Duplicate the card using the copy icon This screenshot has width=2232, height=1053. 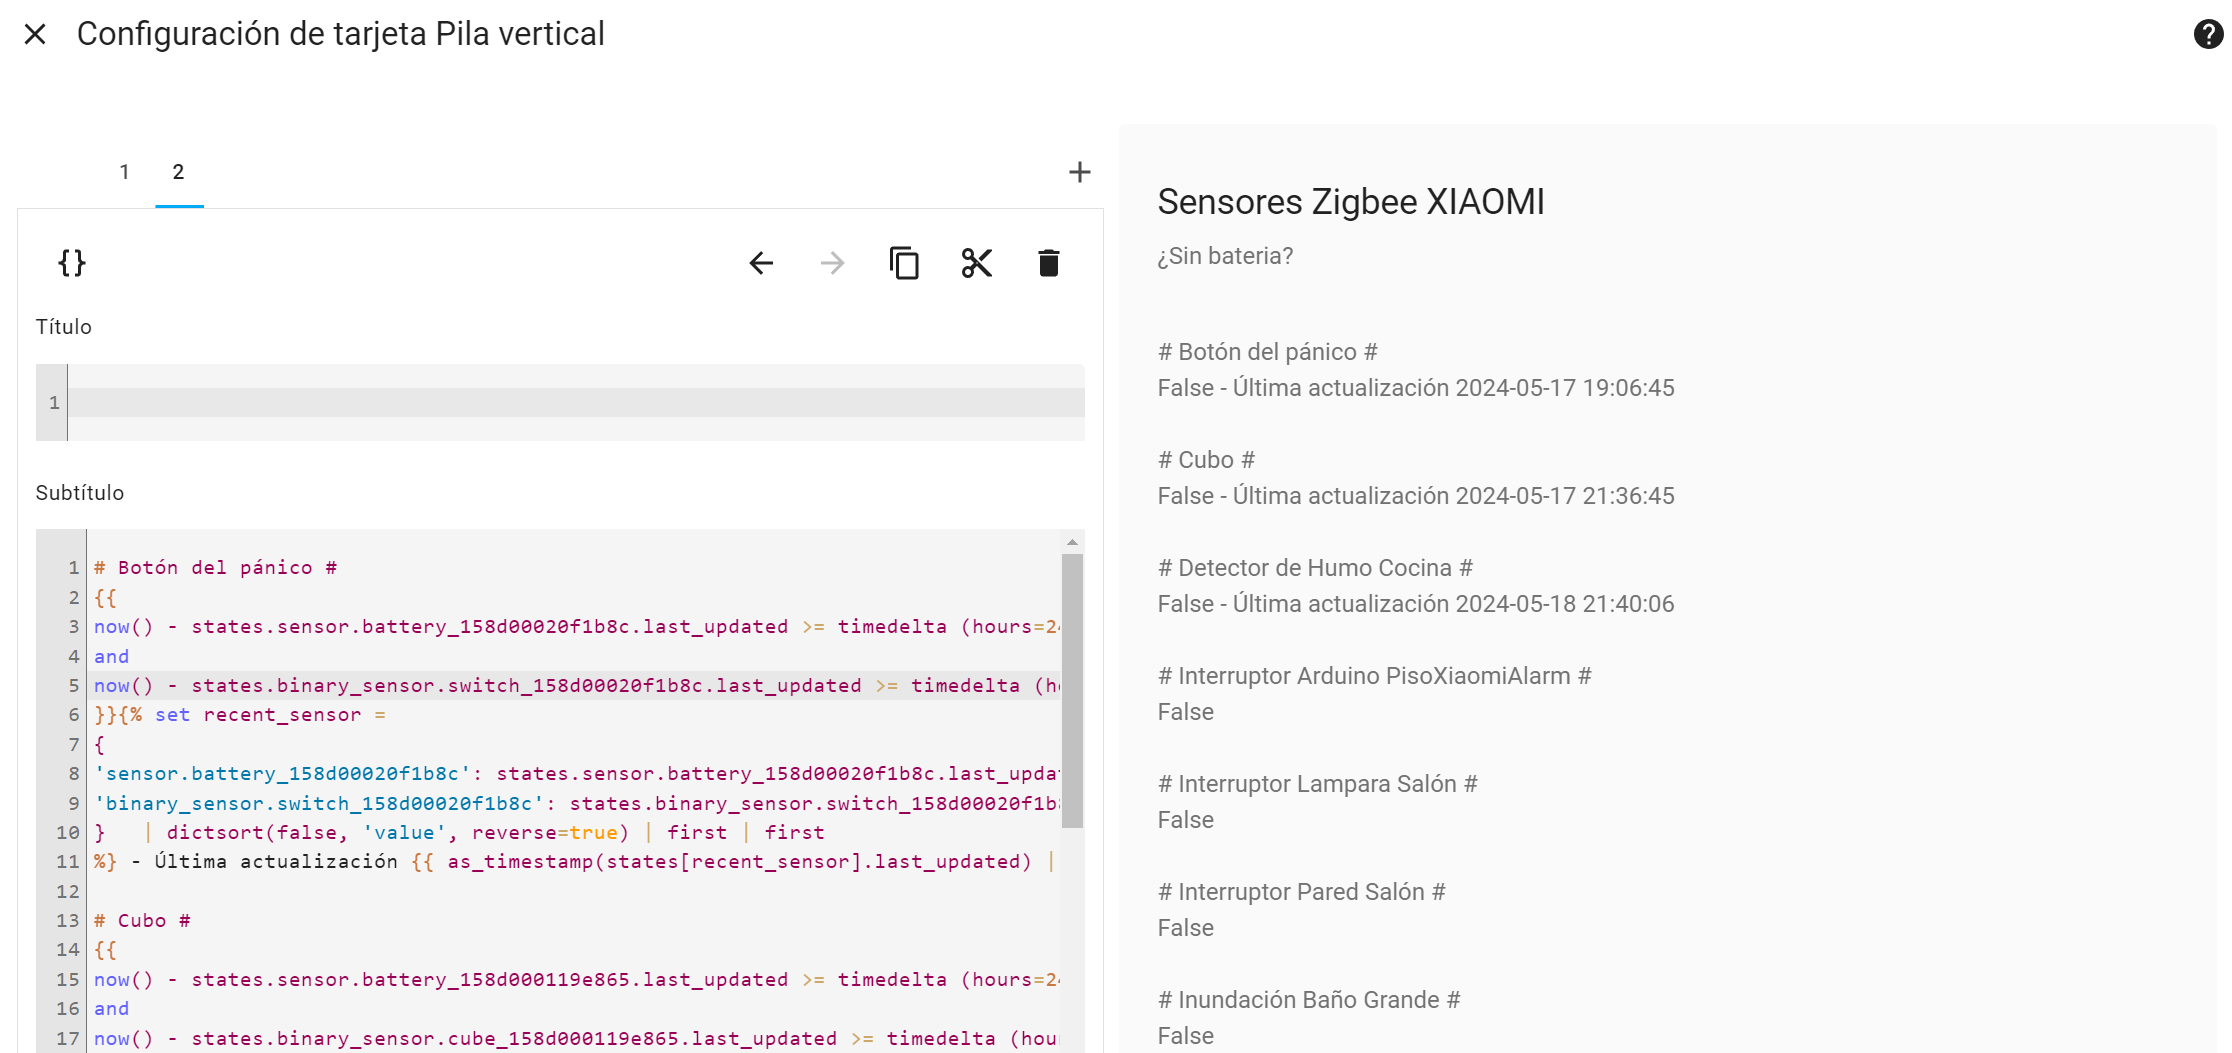point(904,263)
